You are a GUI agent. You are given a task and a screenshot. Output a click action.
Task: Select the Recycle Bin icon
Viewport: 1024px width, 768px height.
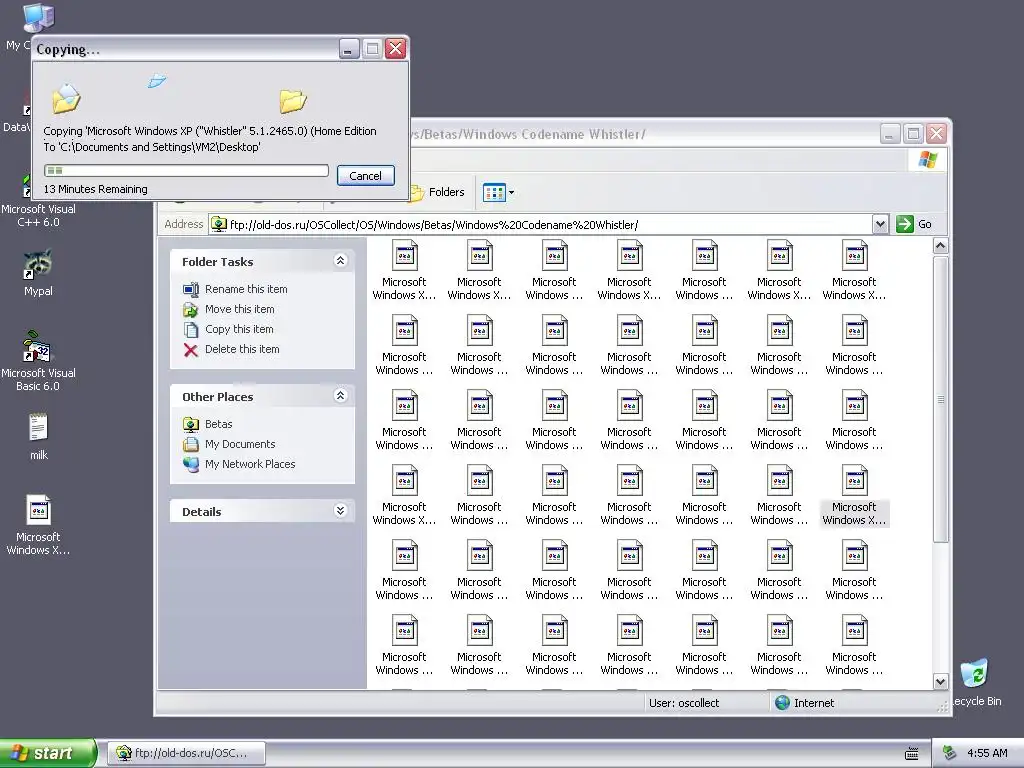click(975, 682)
